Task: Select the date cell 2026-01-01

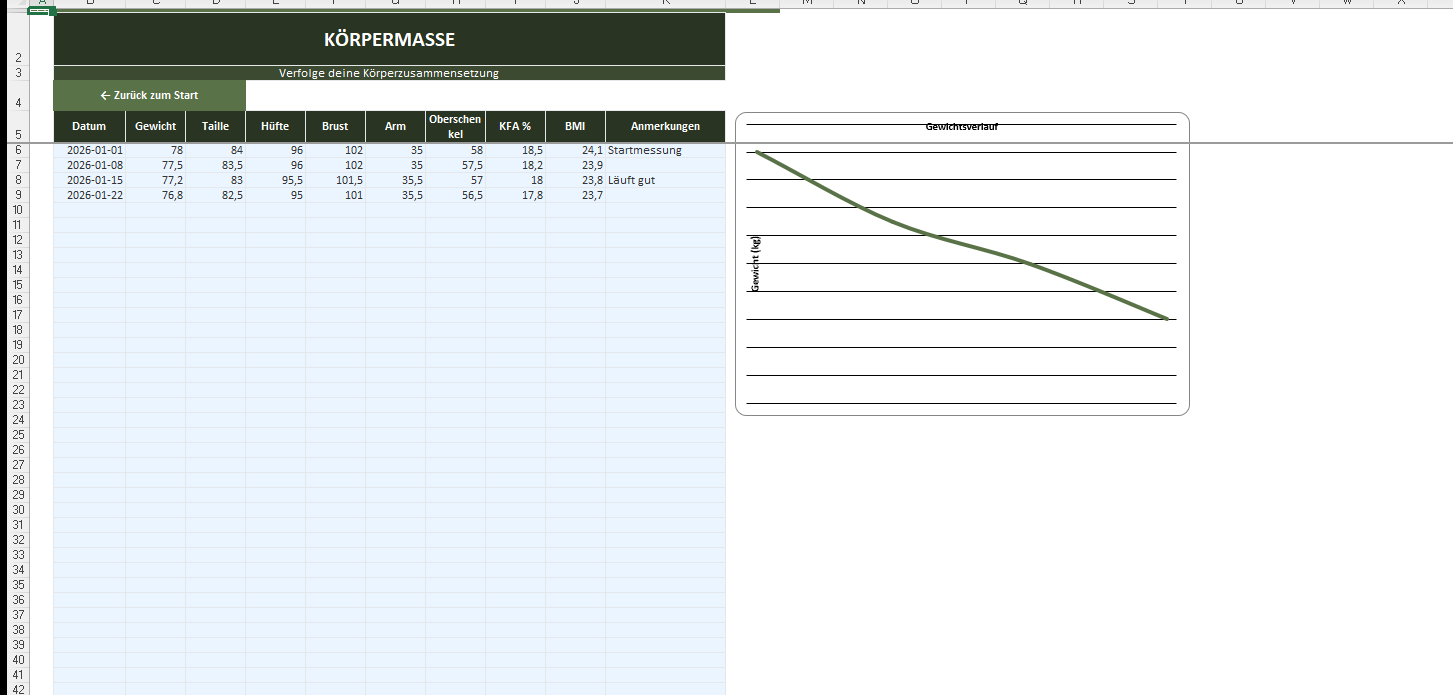Action: pyautogui.click(x=90, y=150)
